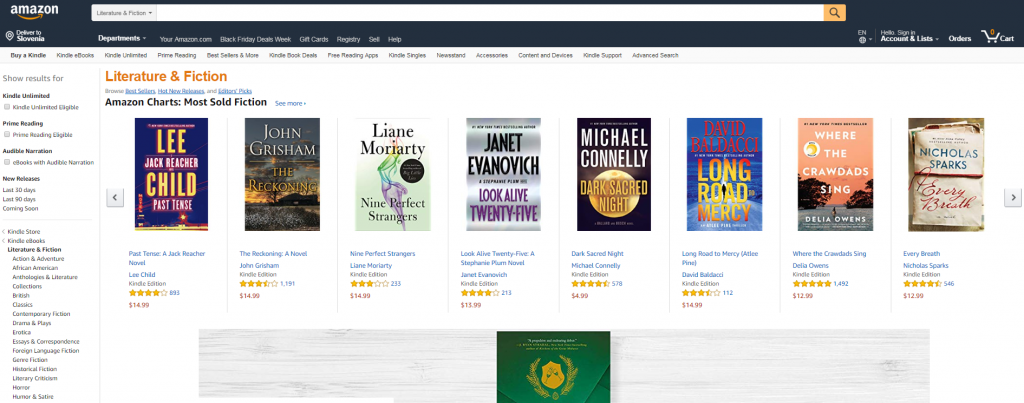Check eBooks with Audible Narration
Viewport: 1024px width, 403px height.
7,162
